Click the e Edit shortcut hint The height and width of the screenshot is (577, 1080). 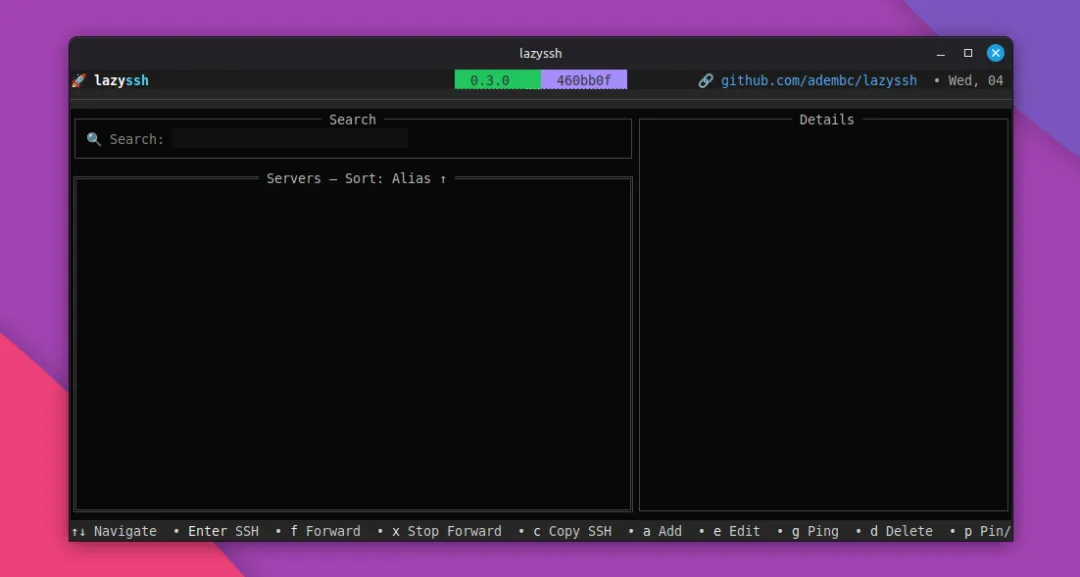[x=737, y=531]
